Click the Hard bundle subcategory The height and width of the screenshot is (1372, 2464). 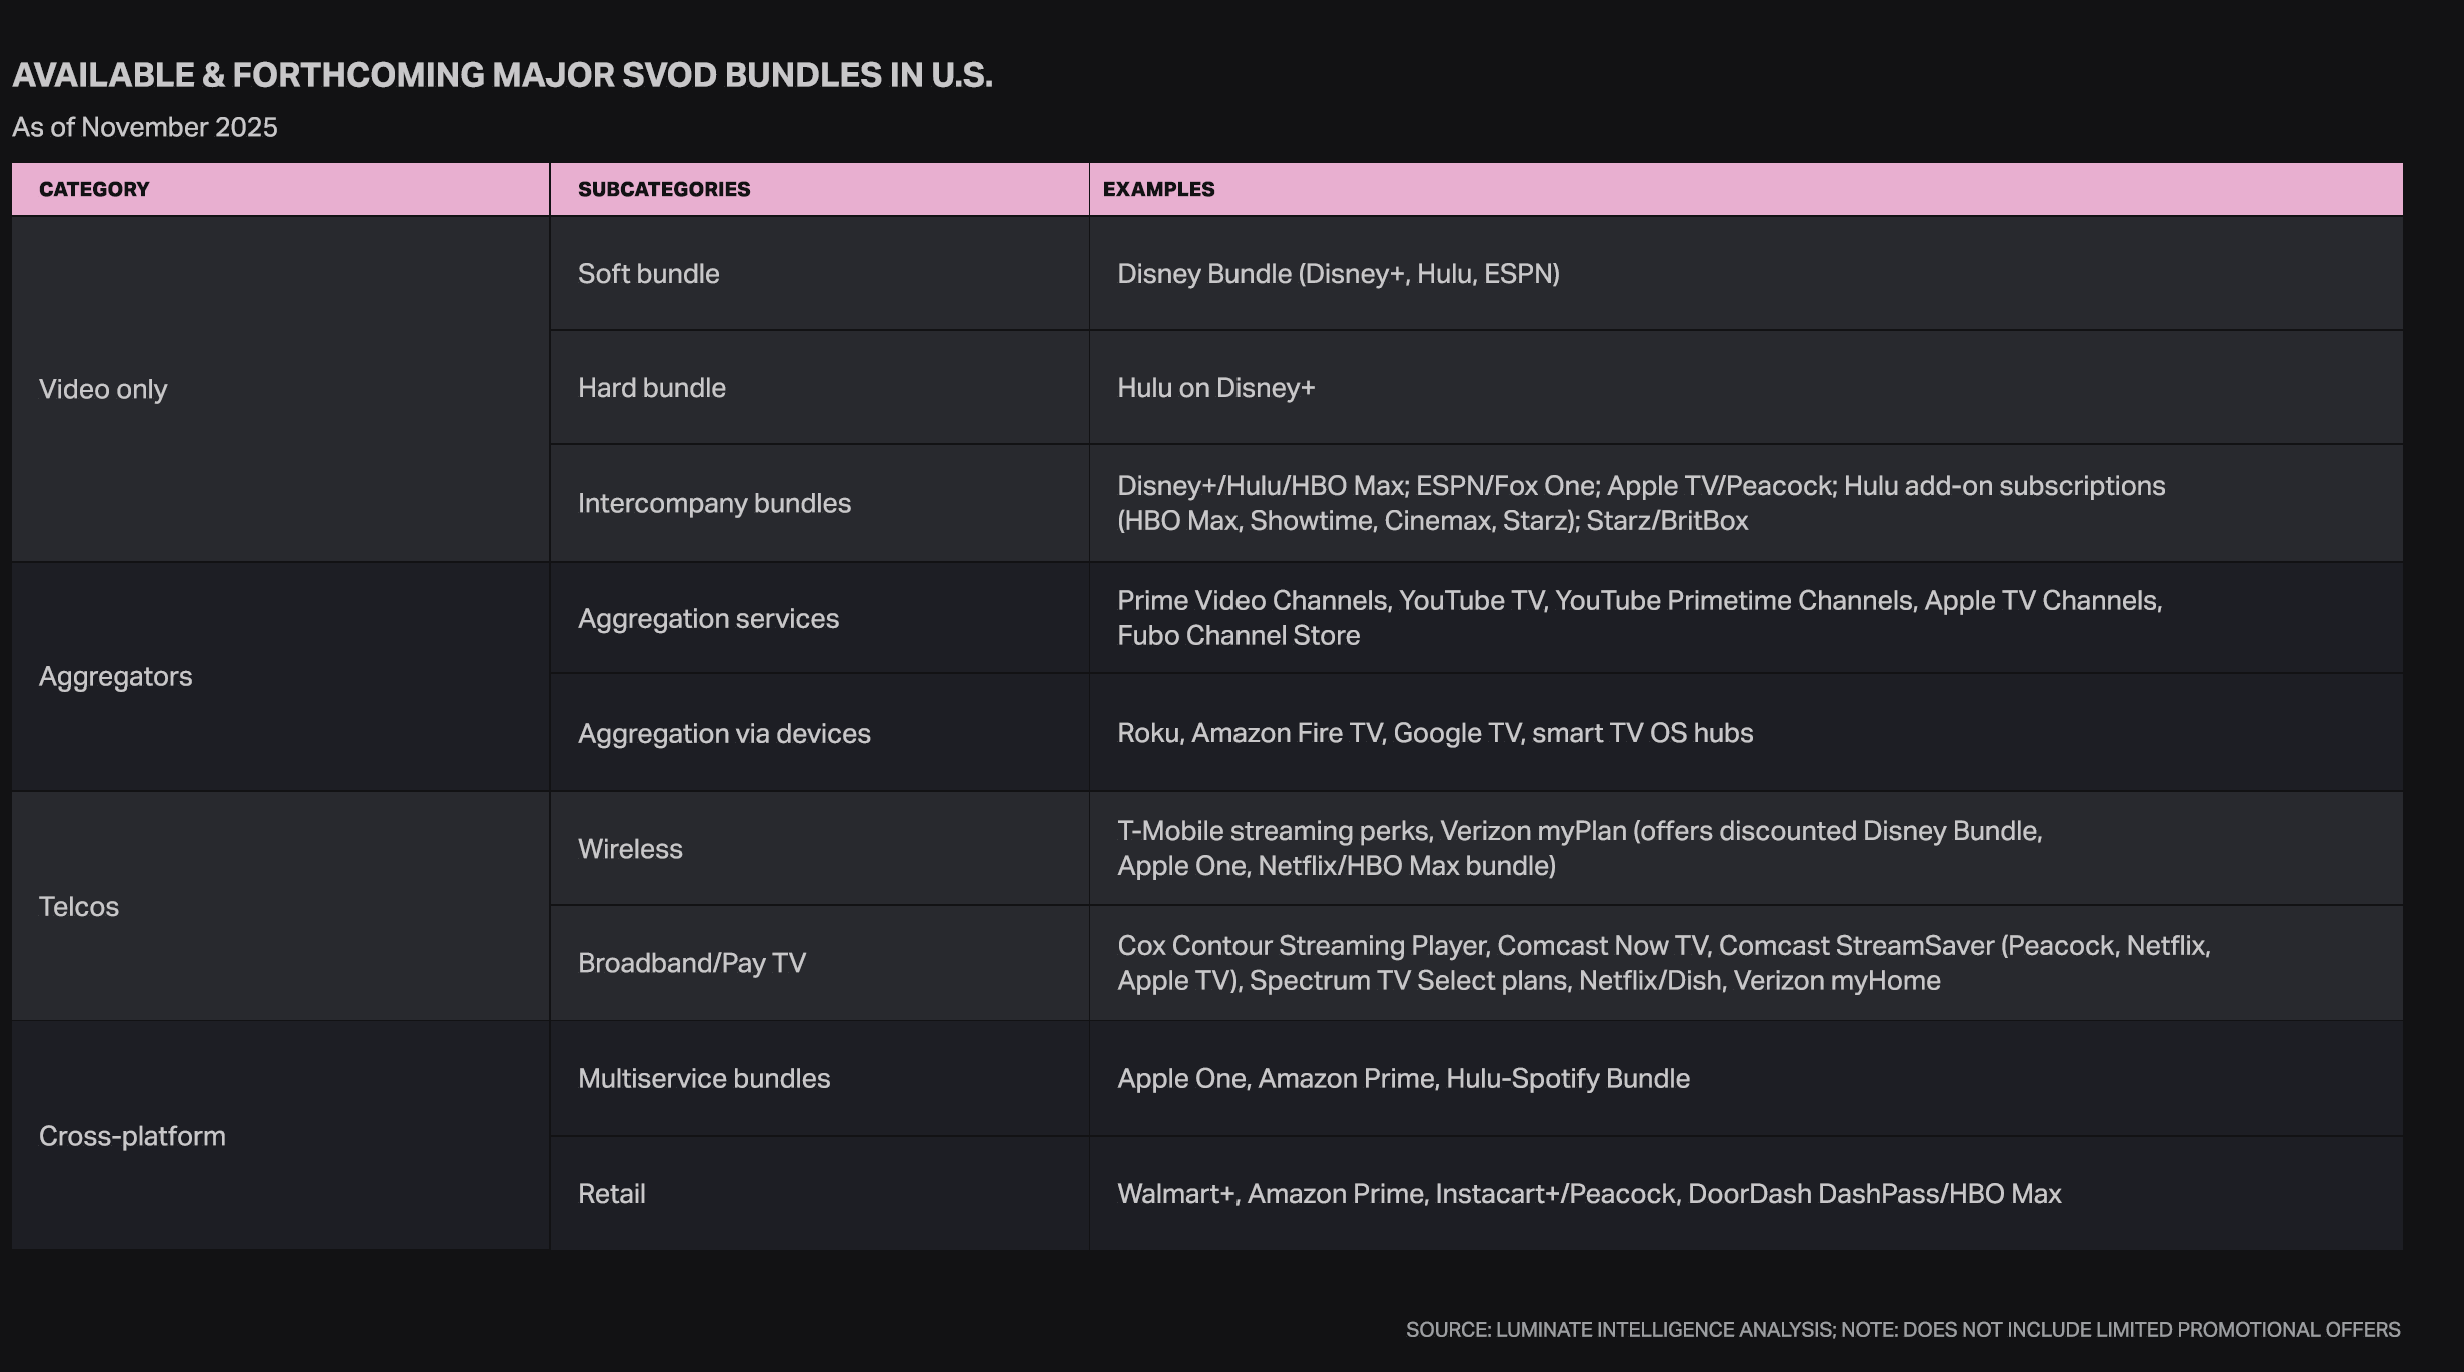click(x=652, y=388)
